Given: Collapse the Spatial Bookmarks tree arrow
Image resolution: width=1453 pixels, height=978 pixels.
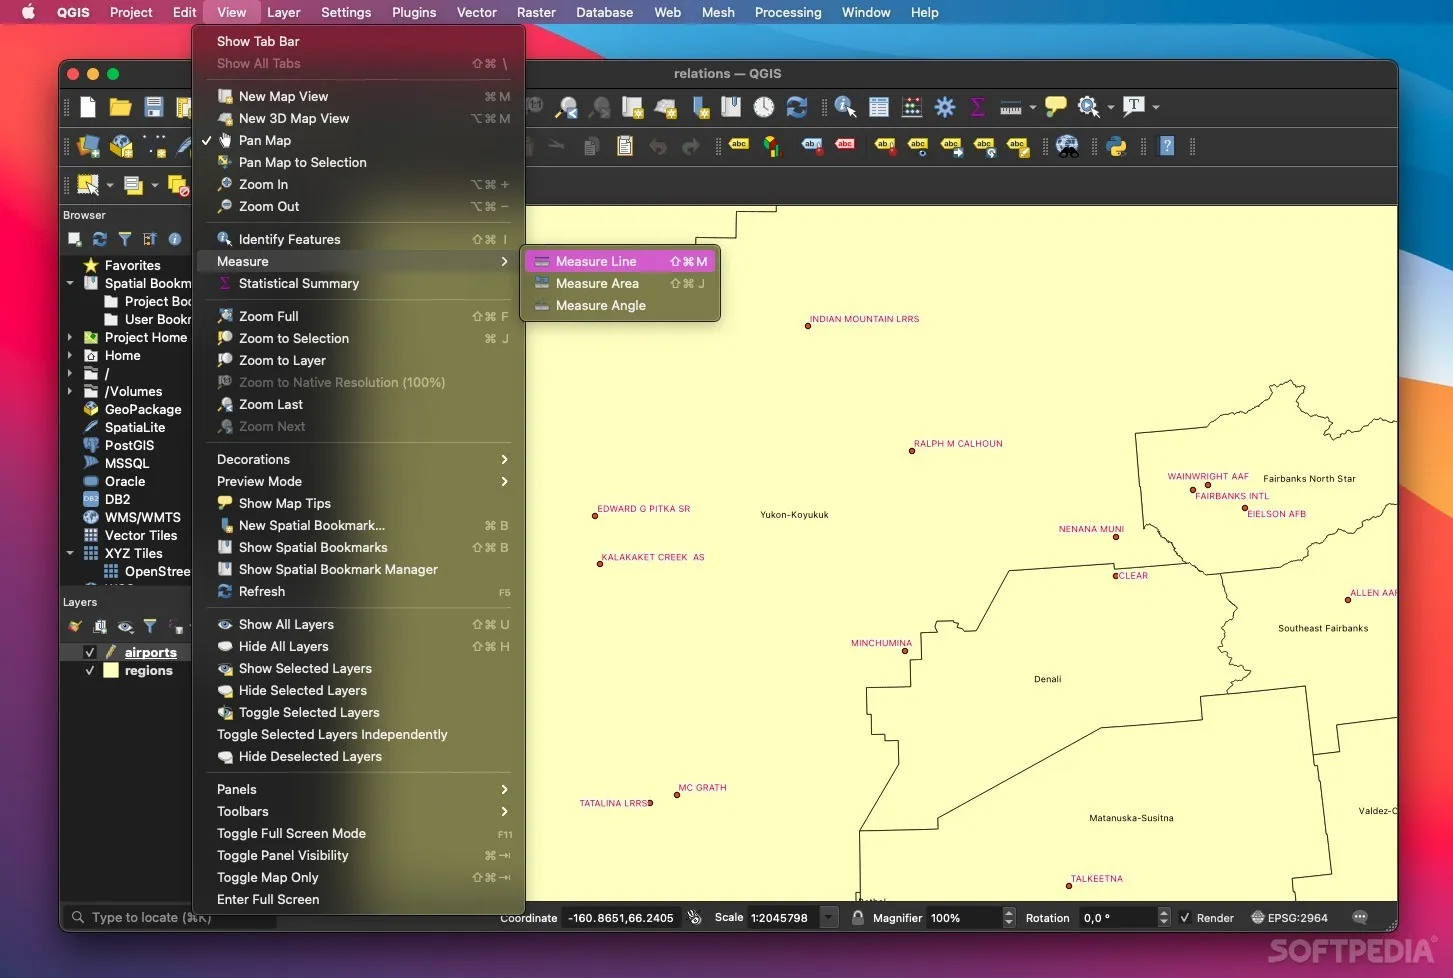Looking at the screenshot, I should pos(70,283).
